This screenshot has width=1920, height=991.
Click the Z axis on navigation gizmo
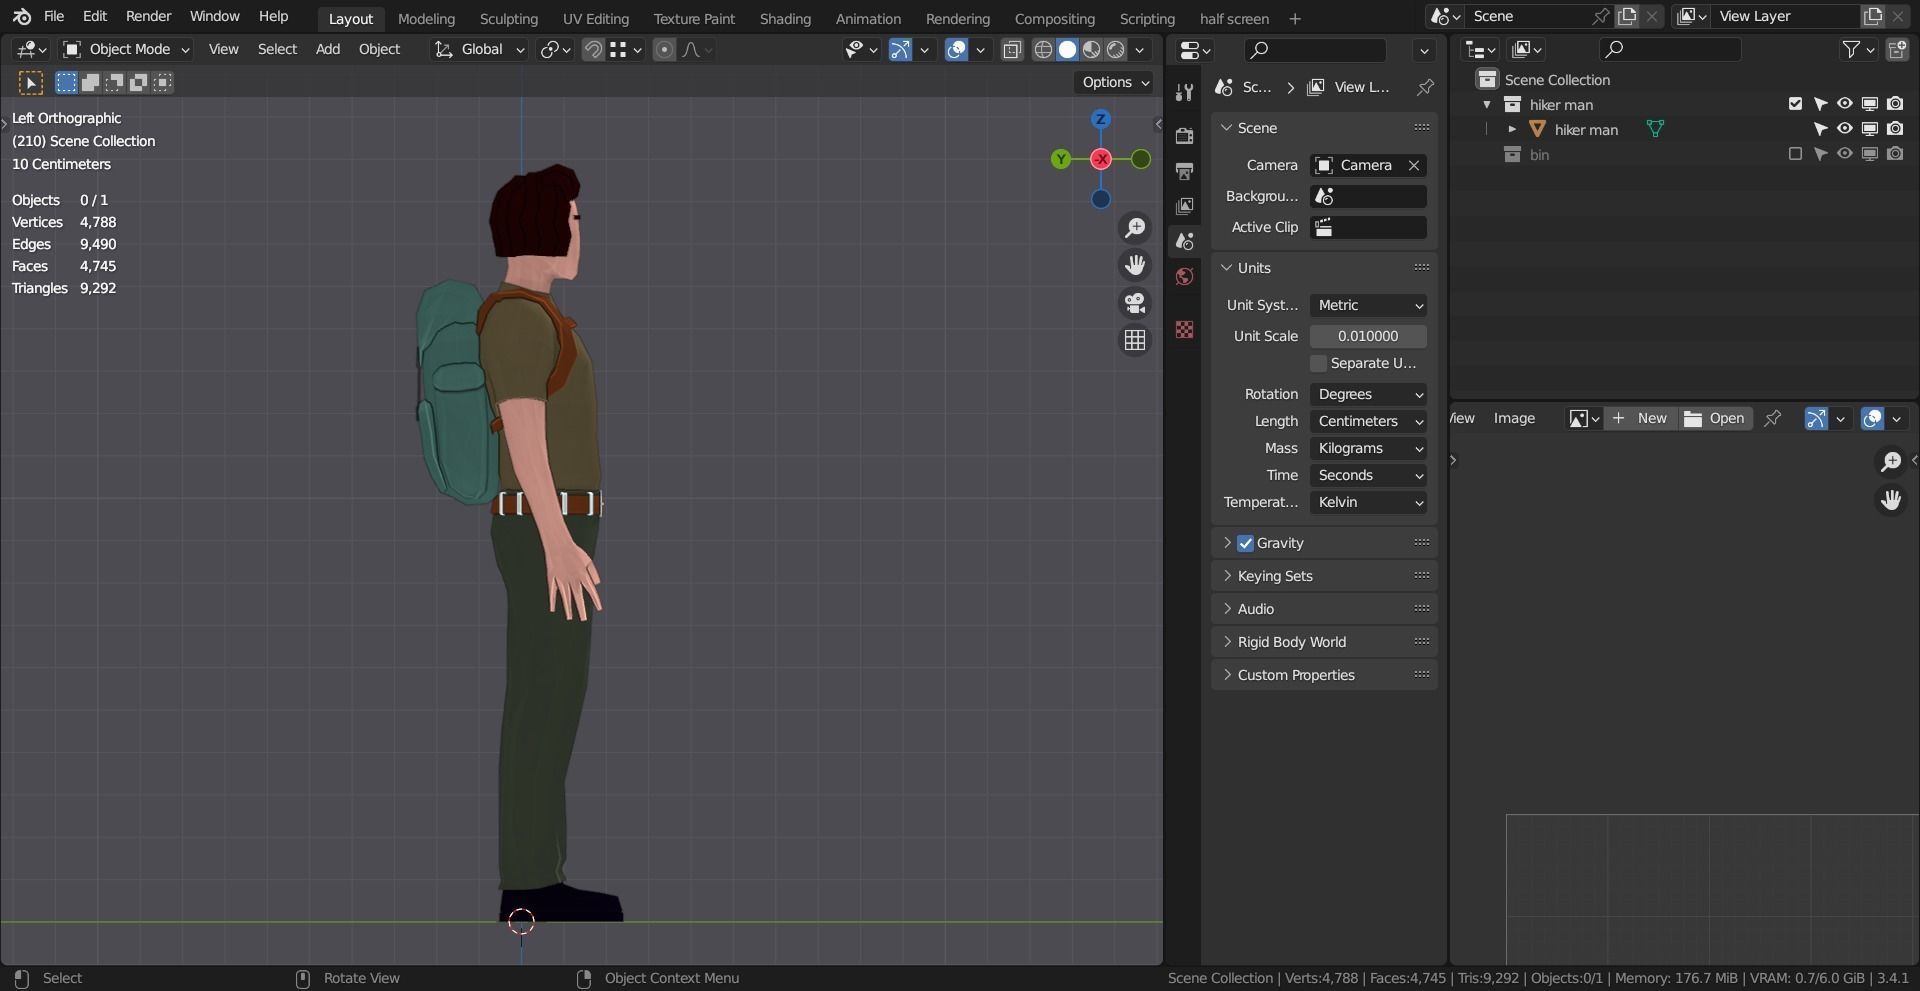tap(1101, 119)
